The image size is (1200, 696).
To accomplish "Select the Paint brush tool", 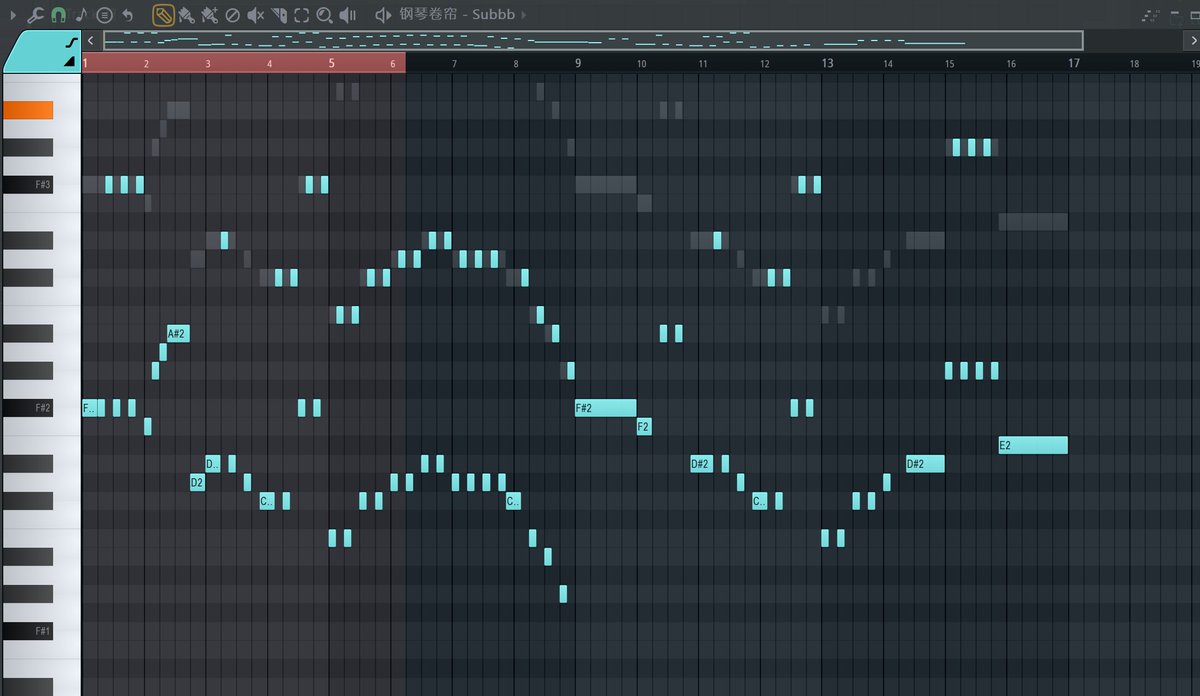I will click(x=186, y=15).
